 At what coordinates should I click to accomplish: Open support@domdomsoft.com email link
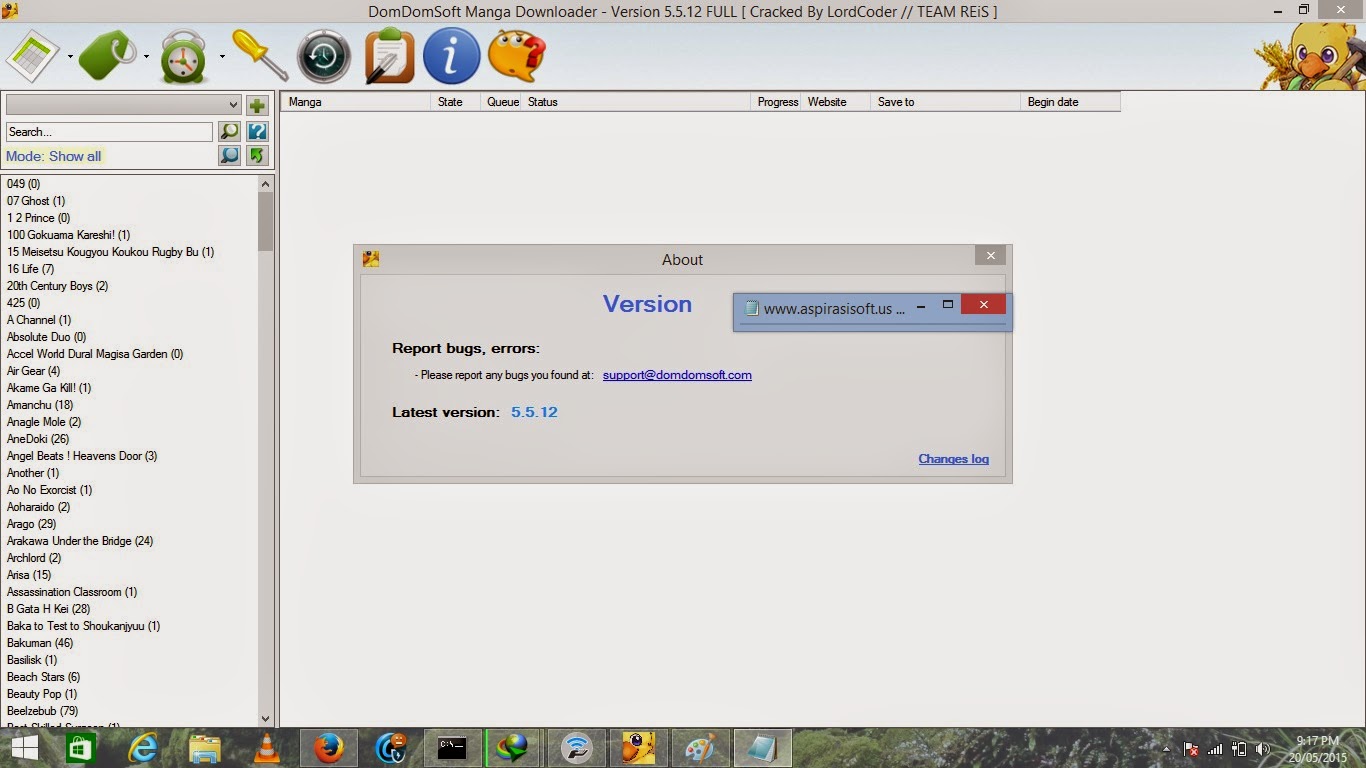pos(677,375)
